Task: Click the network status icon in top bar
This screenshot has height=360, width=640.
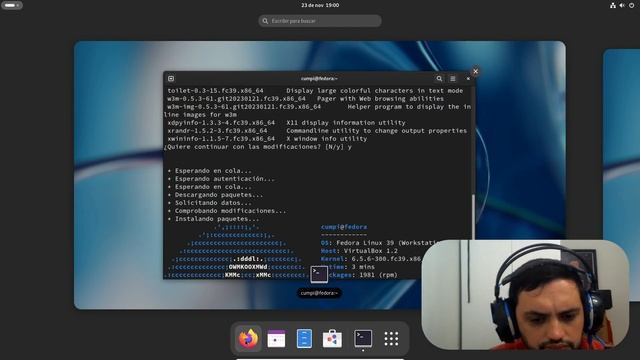Action: pyautogui.click(x=613, y=5)
